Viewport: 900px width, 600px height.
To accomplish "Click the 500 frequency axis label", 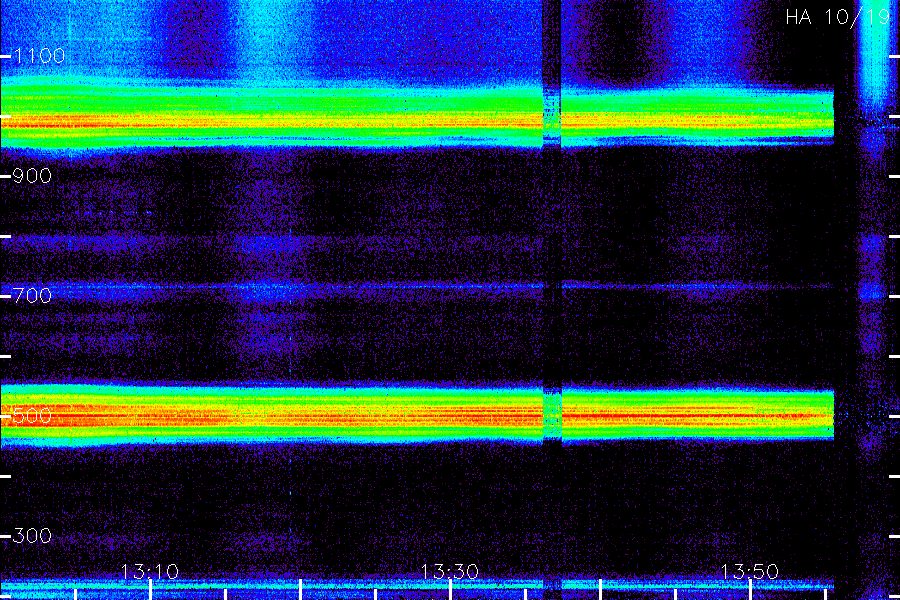I will click(32, 416).
